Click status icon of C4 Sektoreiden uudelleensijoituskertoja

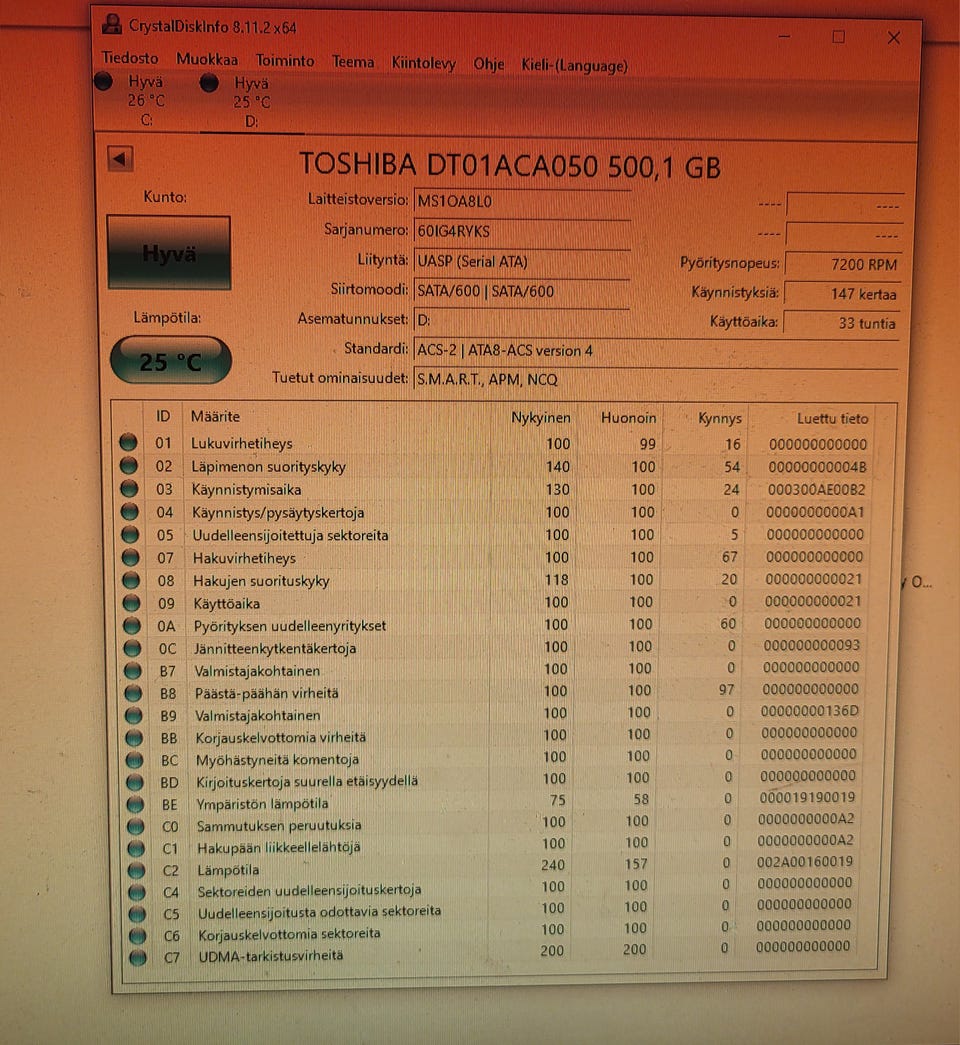tap(137, 892)
